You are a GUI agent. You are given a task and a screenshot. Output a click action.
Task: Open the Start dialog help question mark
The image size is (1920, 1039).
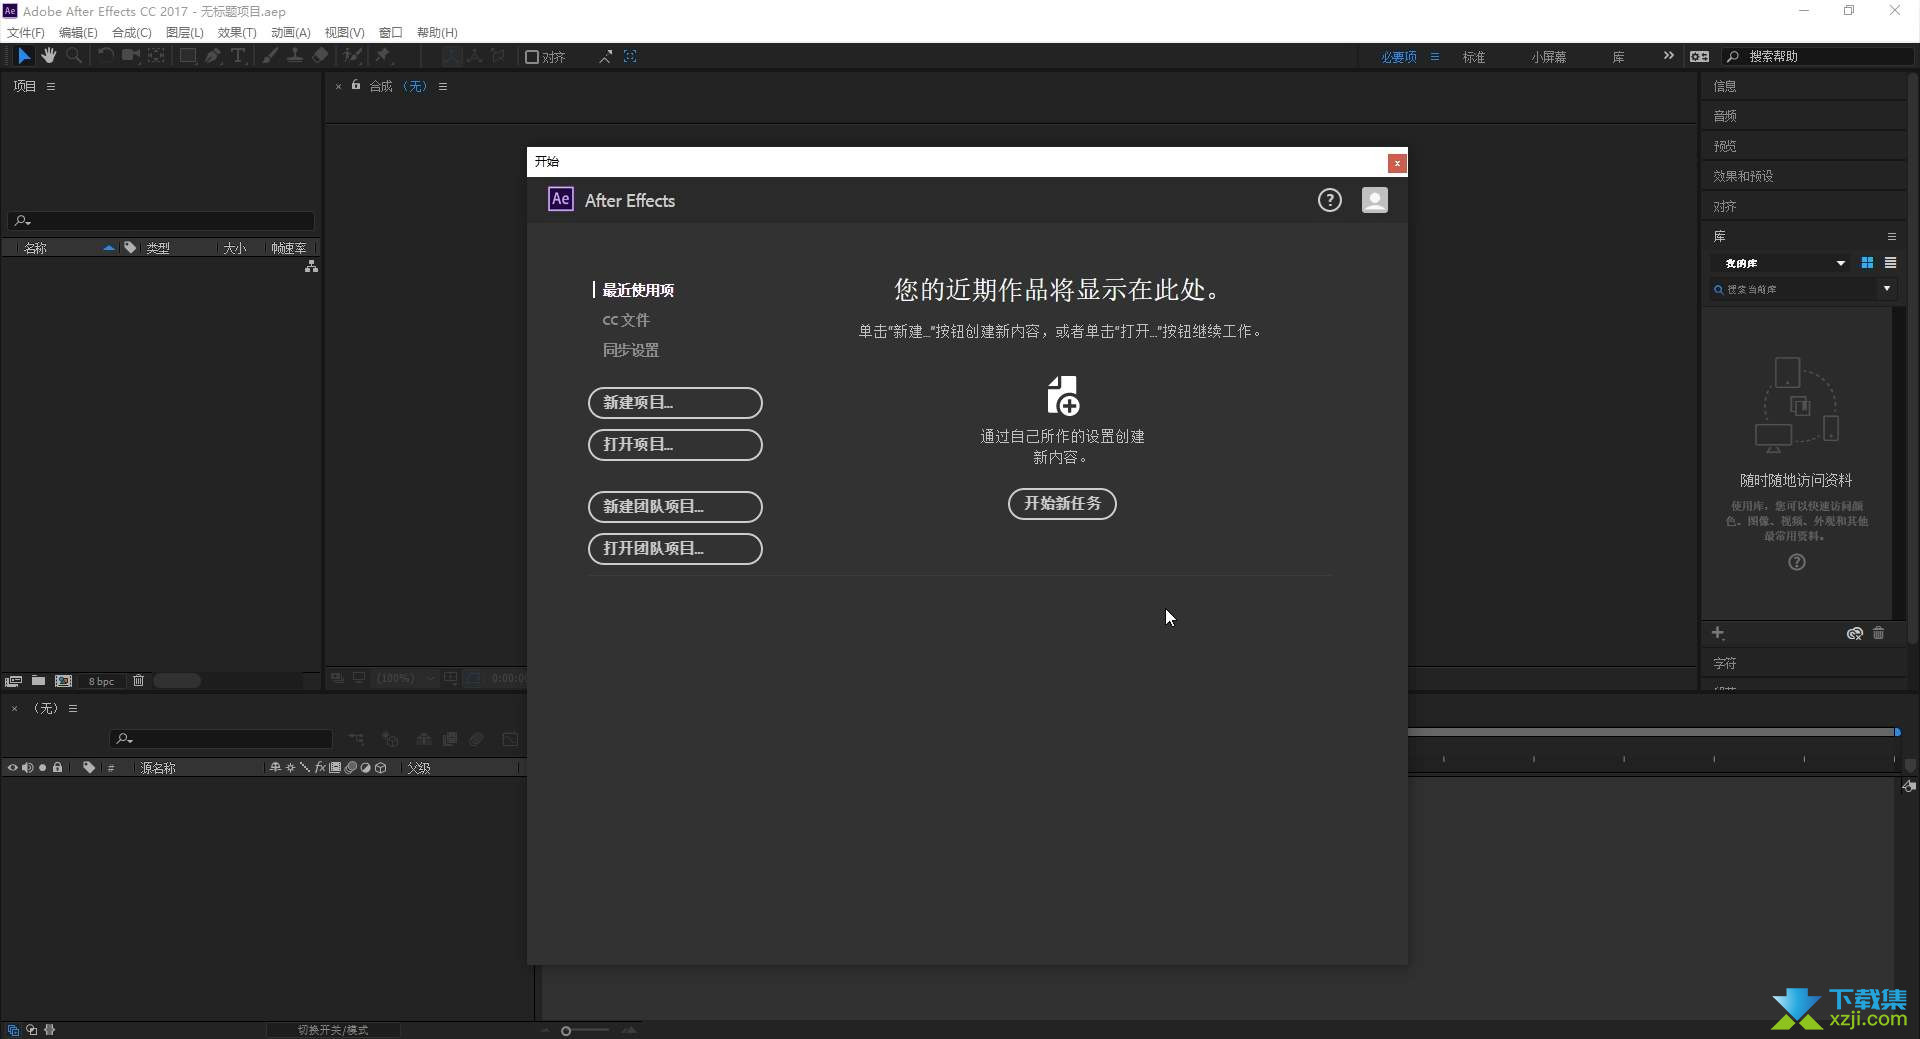click(x=1329, y=200)
